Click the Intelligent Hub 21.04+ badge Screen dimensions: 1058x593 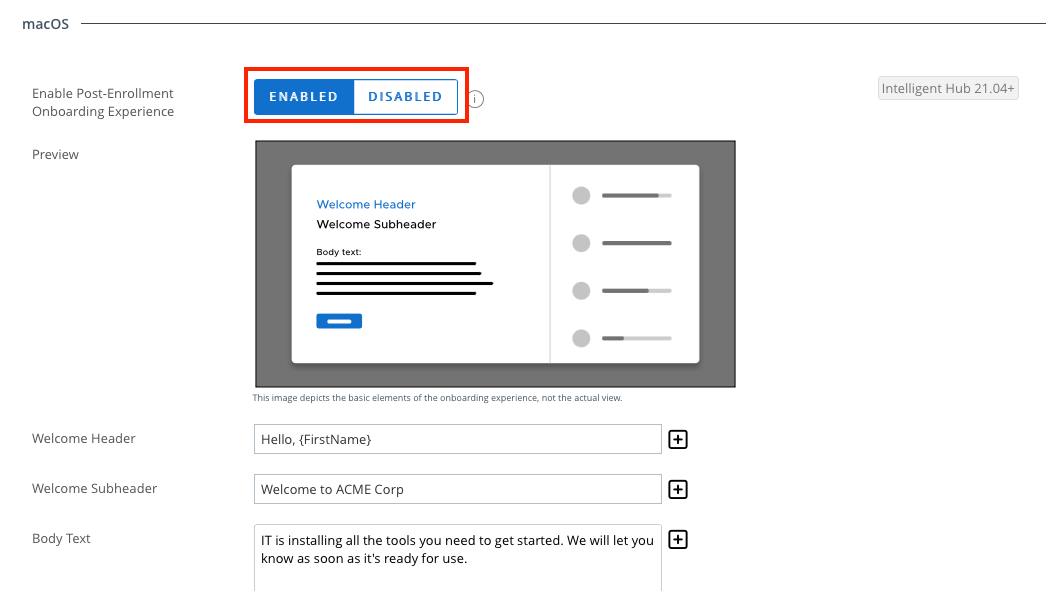coord(947,88)
